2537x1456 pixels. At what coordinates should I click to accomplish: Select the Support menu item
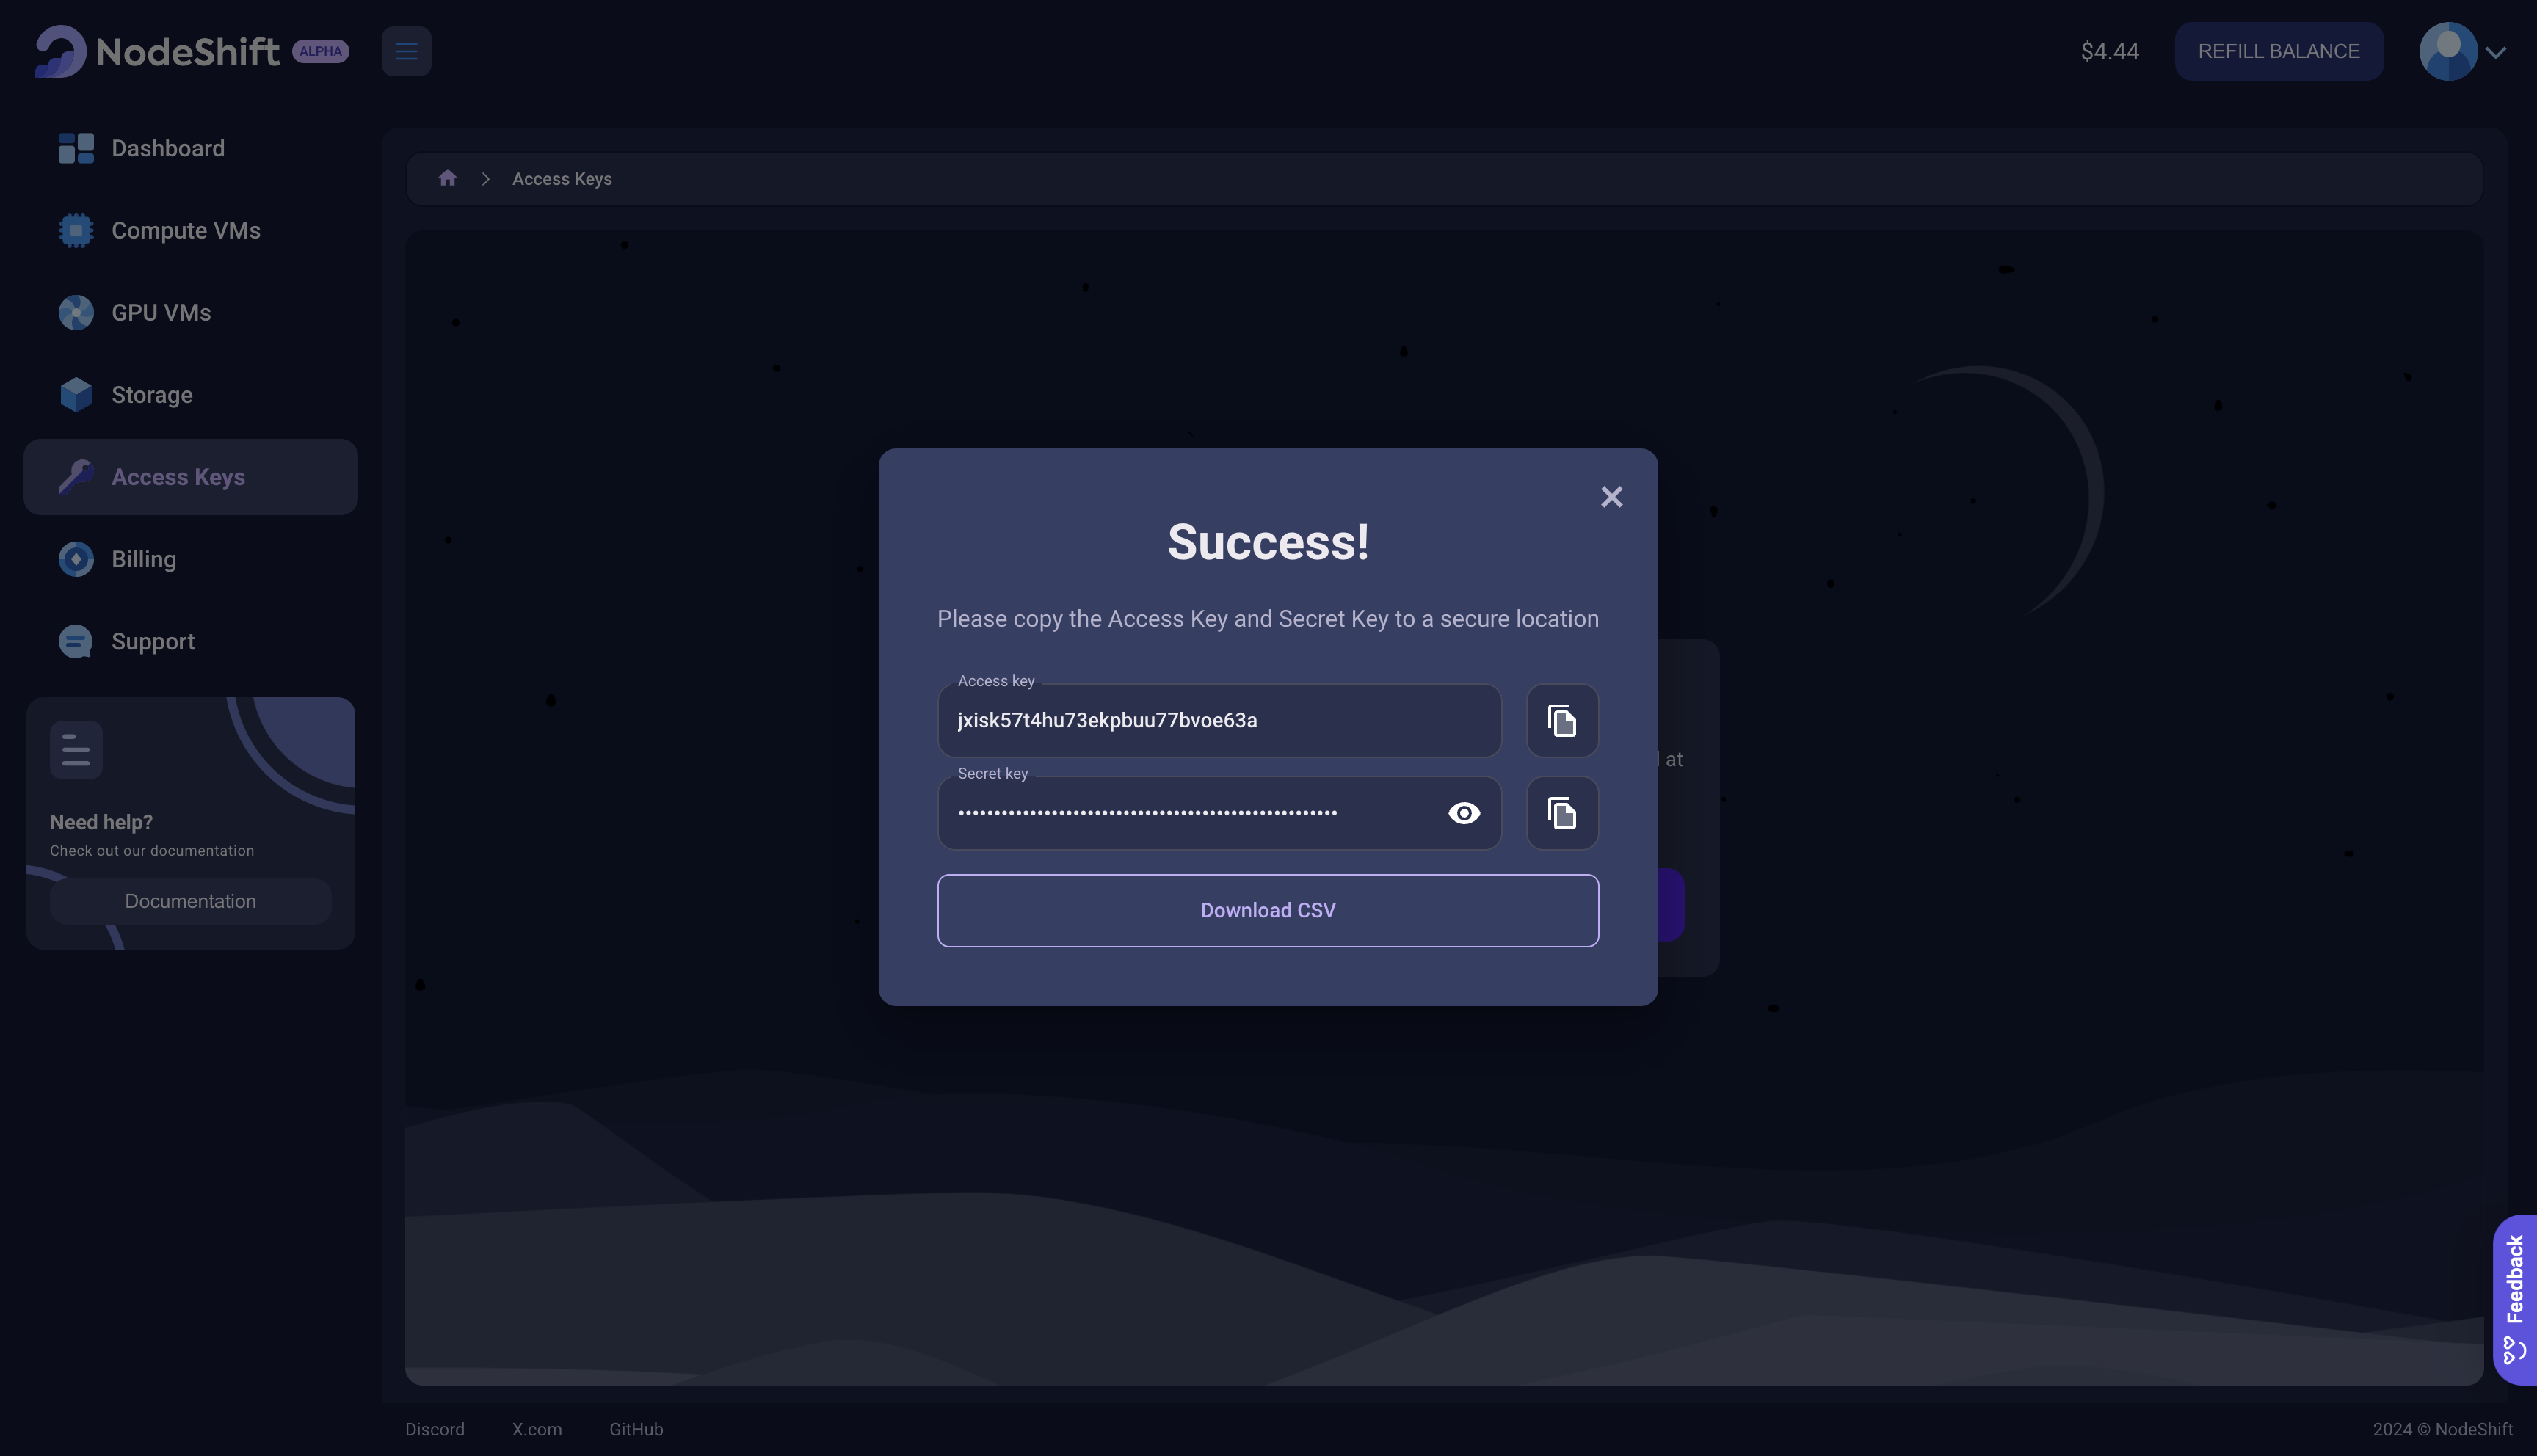pos(153,641)
